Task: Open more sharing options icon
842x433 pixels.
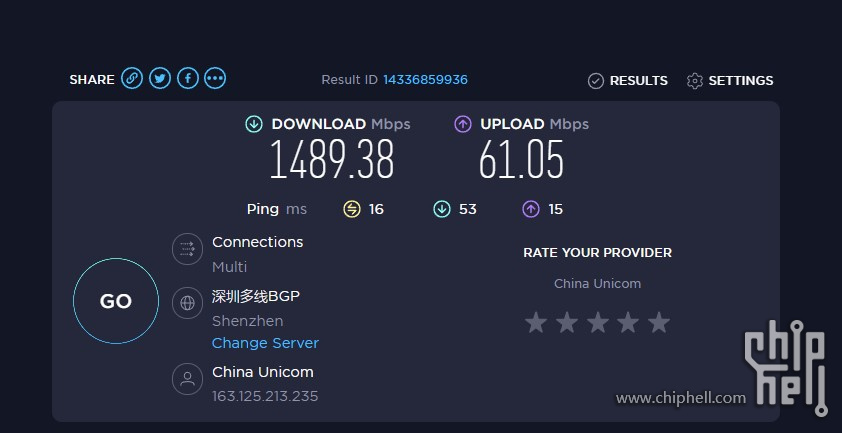Action: click(215, 78)
